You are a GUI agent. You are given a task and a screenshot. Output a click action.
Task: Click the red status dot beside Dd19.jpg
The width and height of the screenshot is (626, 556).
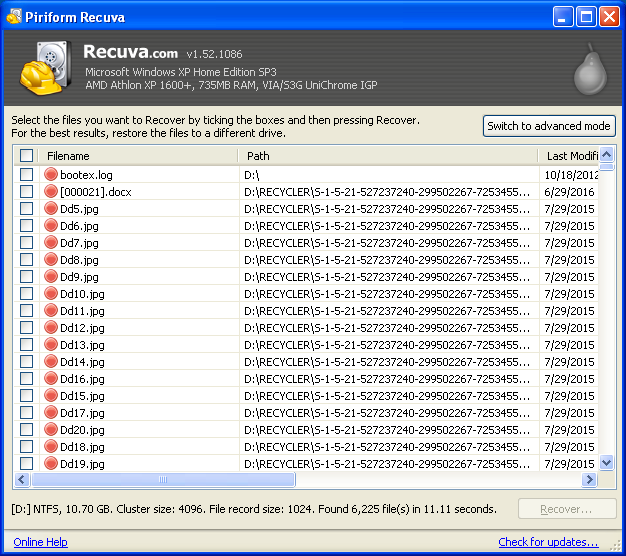pos(51,463)
